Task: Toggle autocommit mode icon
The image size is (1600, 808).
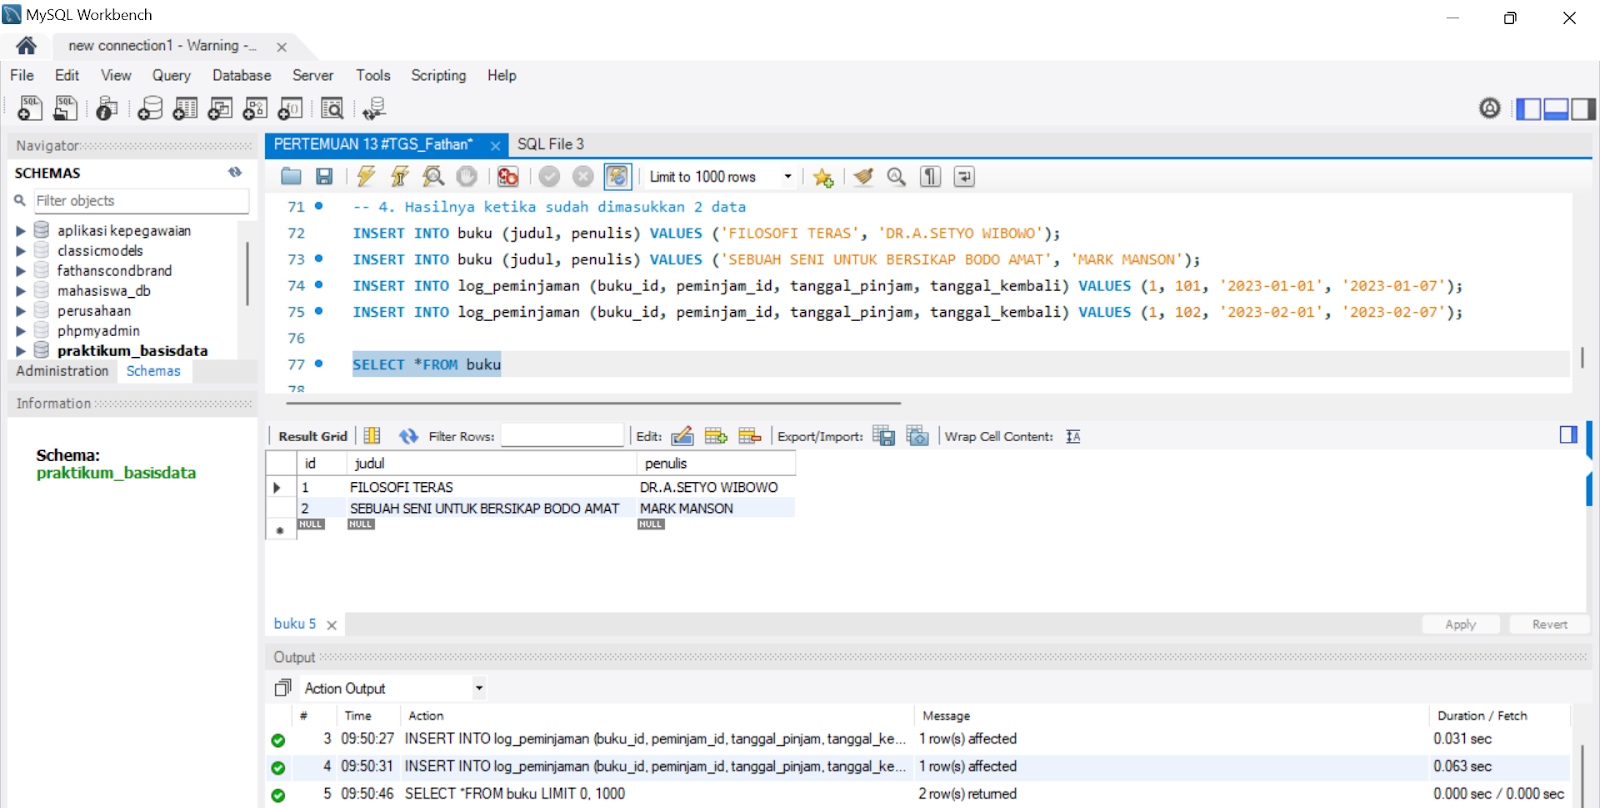Action: tap(618, 177)
